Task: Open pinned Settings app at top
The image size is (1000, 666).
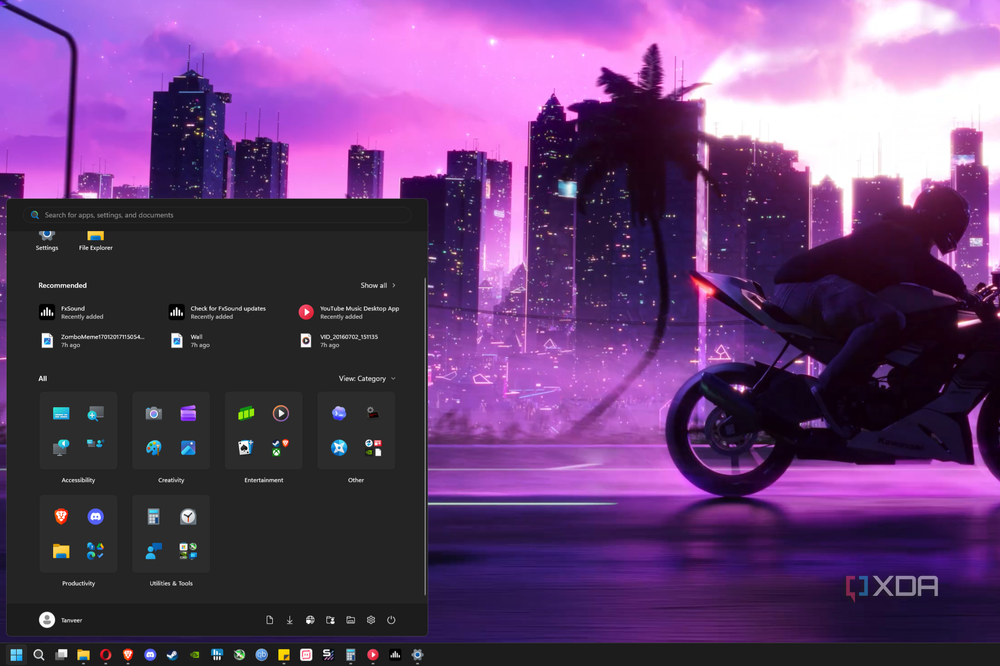Action: click(x=47, y=239)
